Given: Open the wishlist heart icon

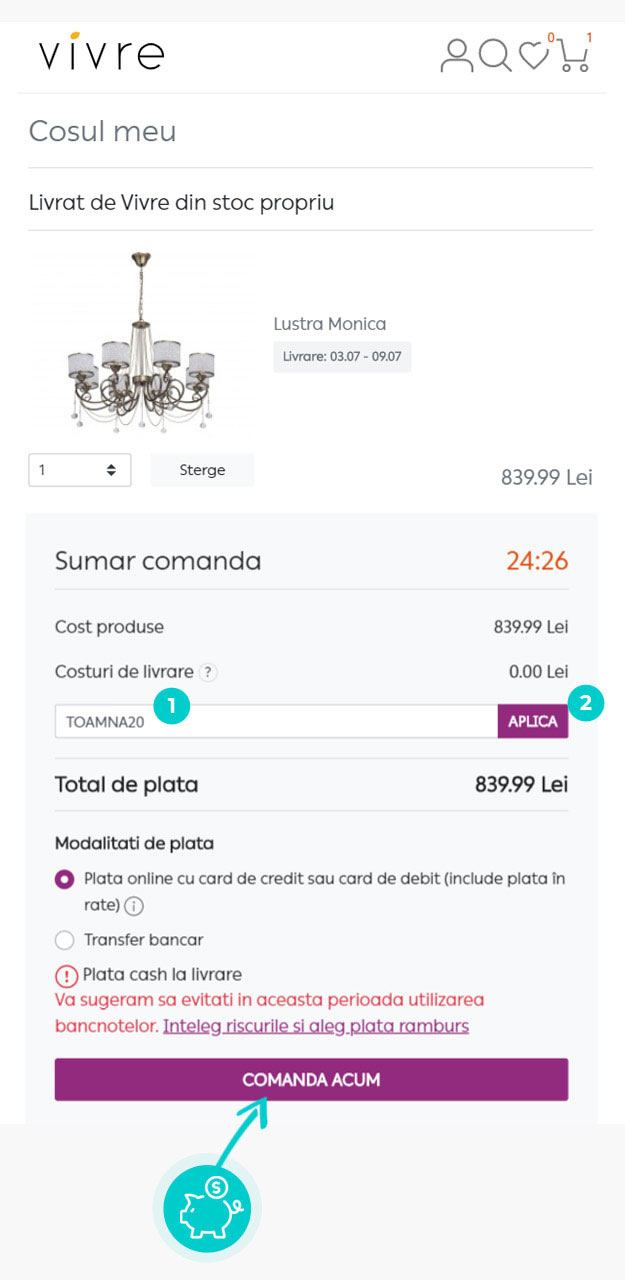Looking at the screenshot, I should pyautogui.click(x=534, y=56).
